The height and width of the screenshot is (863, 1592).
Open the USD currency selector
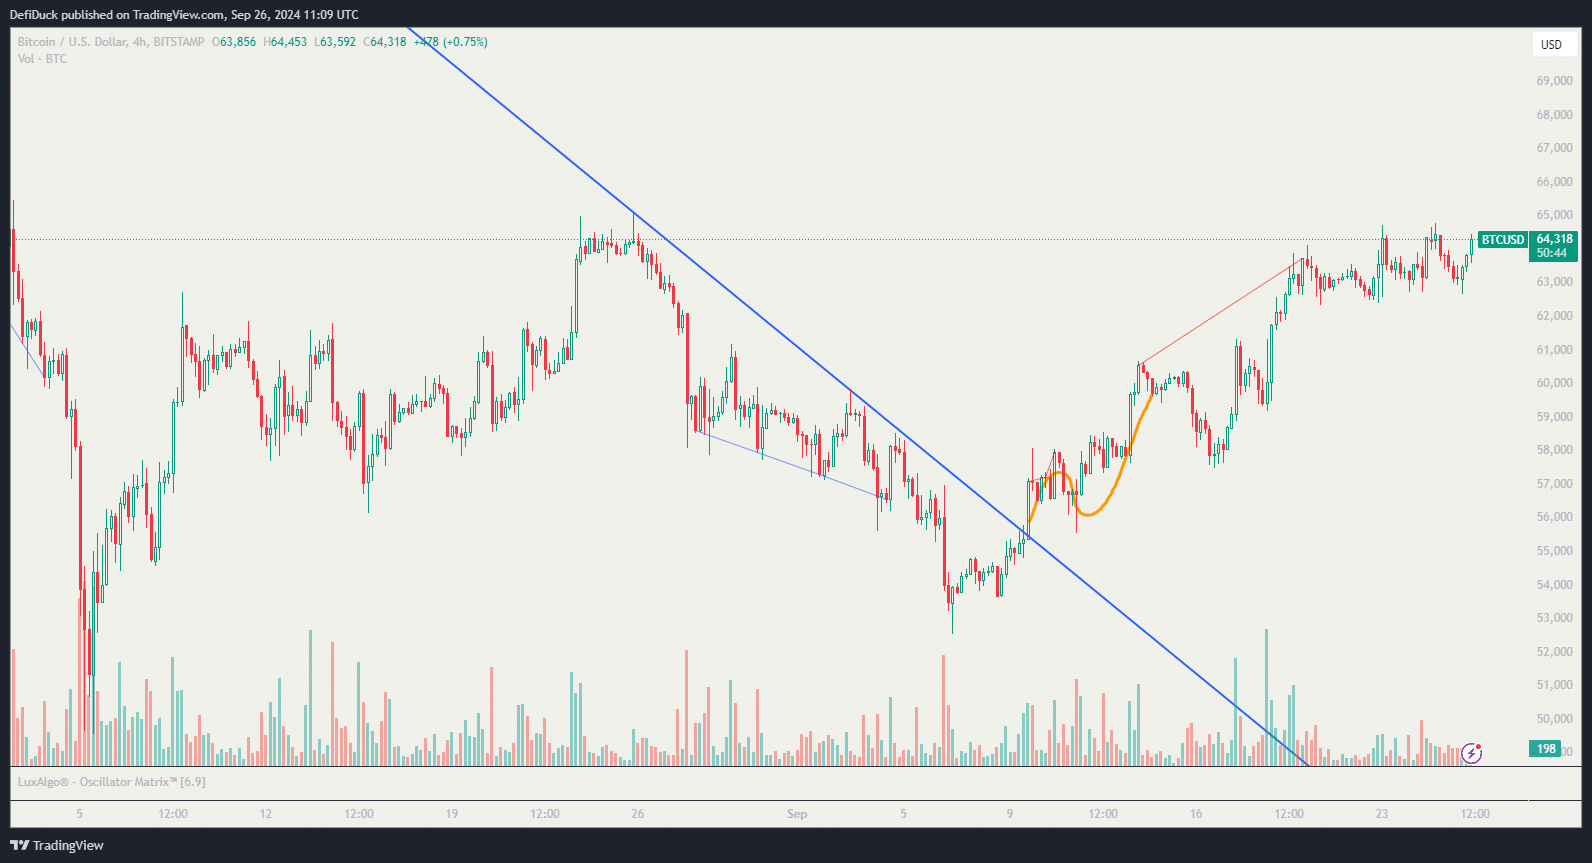(x=1554, y=44)
